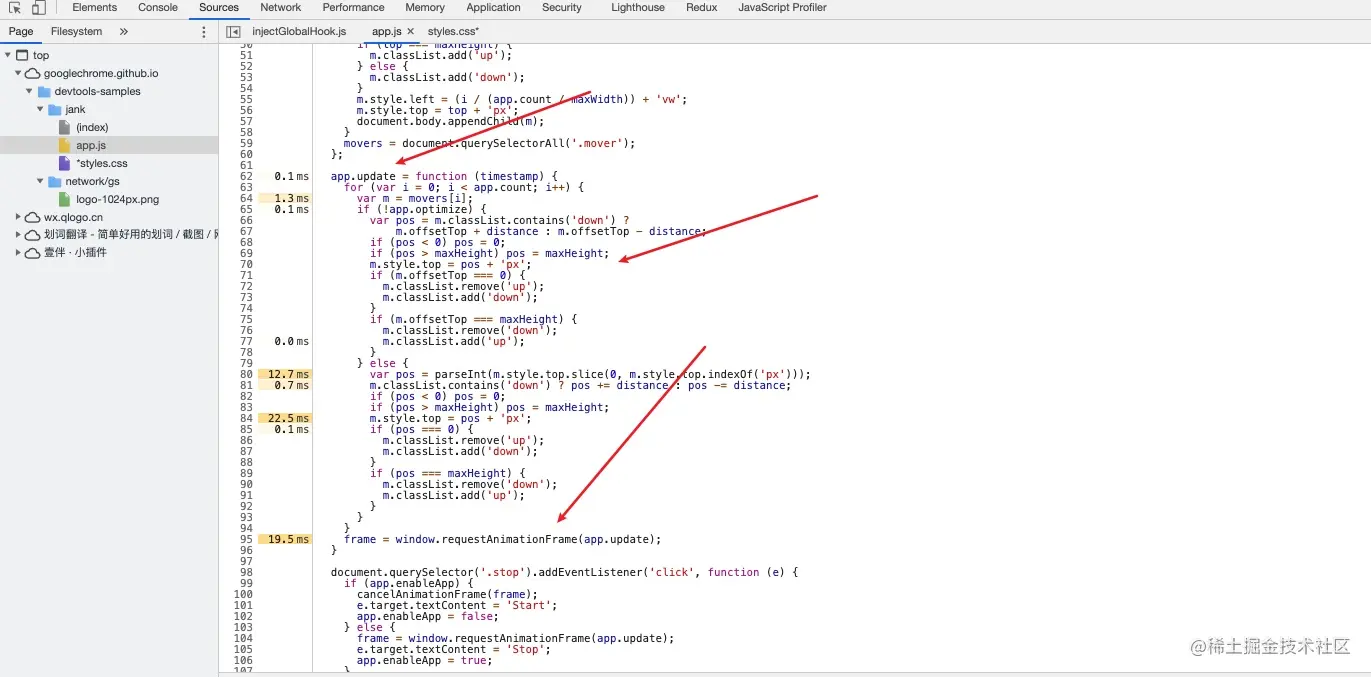The width and height of the screenshot is (1371, 677).
Task: Click the querySelectorAll('.mover') code line
Action: pyautogui.click(x=490, y=143)
